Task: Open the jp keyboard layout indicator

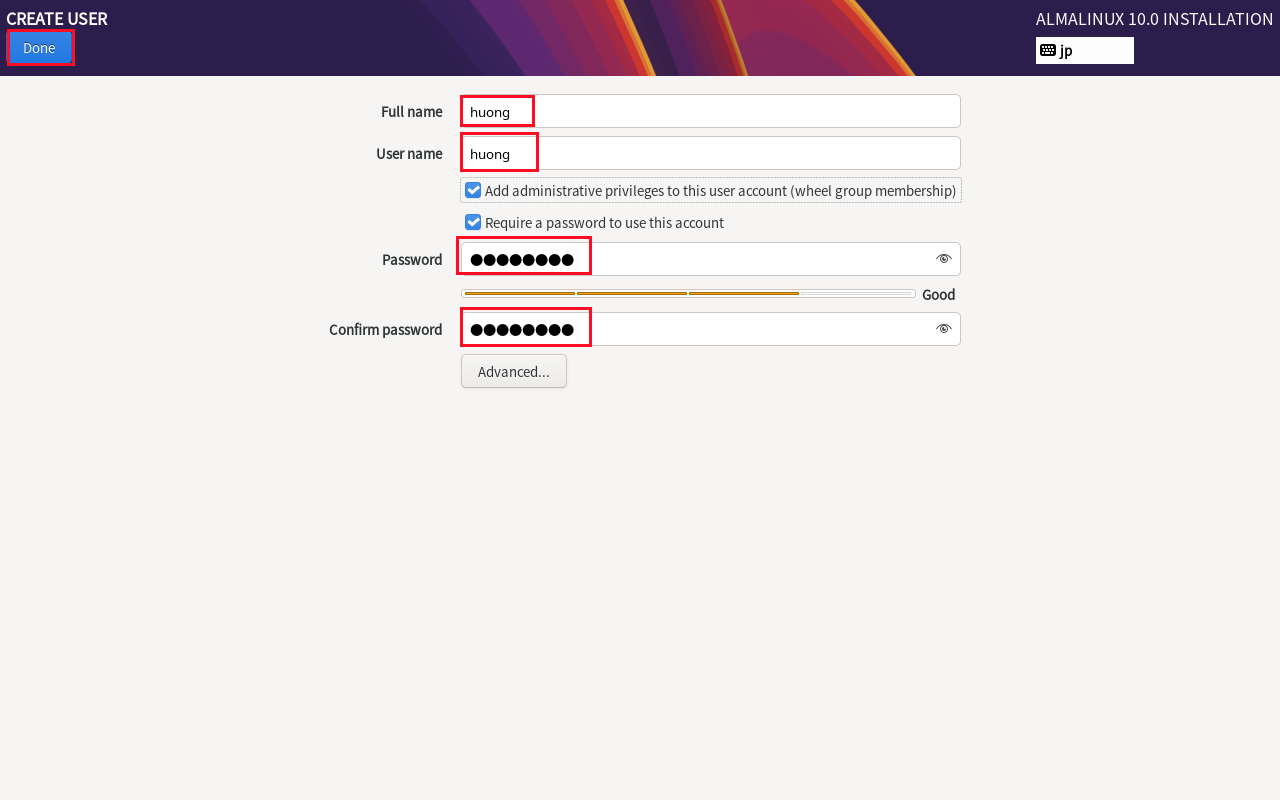Action: click(1085, 50)
